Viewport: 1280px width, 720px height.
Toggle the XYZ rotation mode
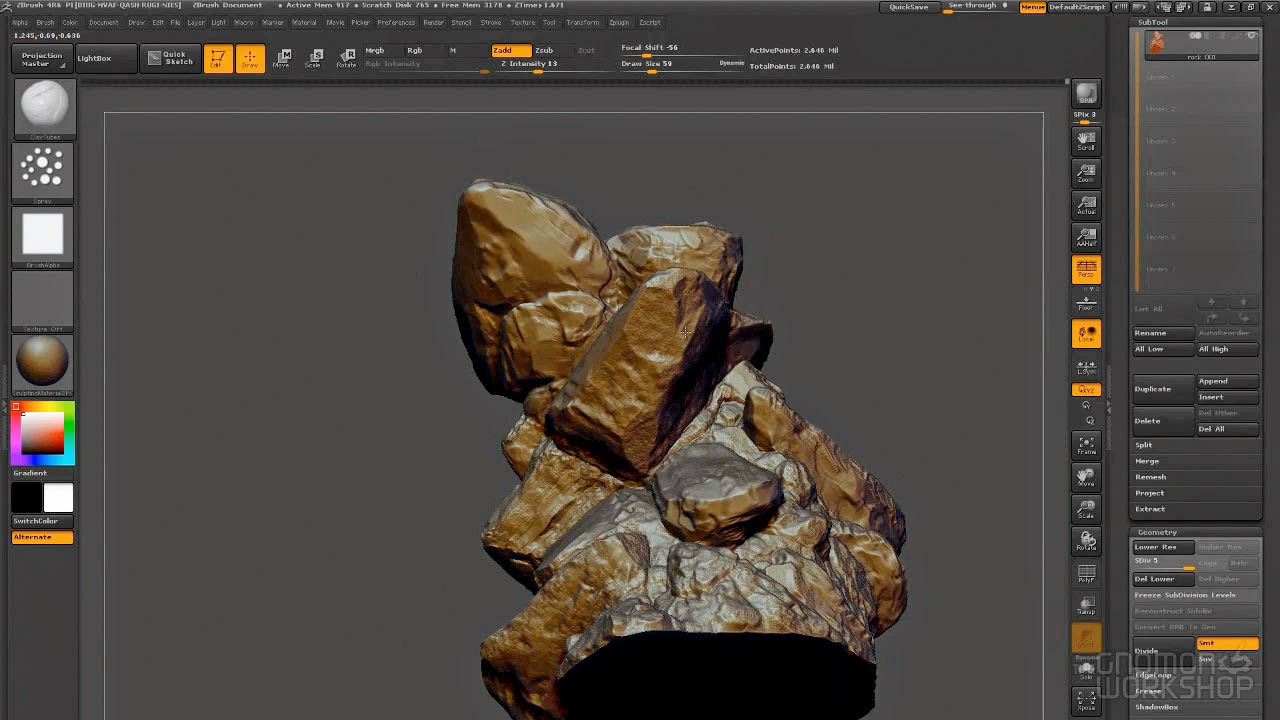(x=1086, y=389)
